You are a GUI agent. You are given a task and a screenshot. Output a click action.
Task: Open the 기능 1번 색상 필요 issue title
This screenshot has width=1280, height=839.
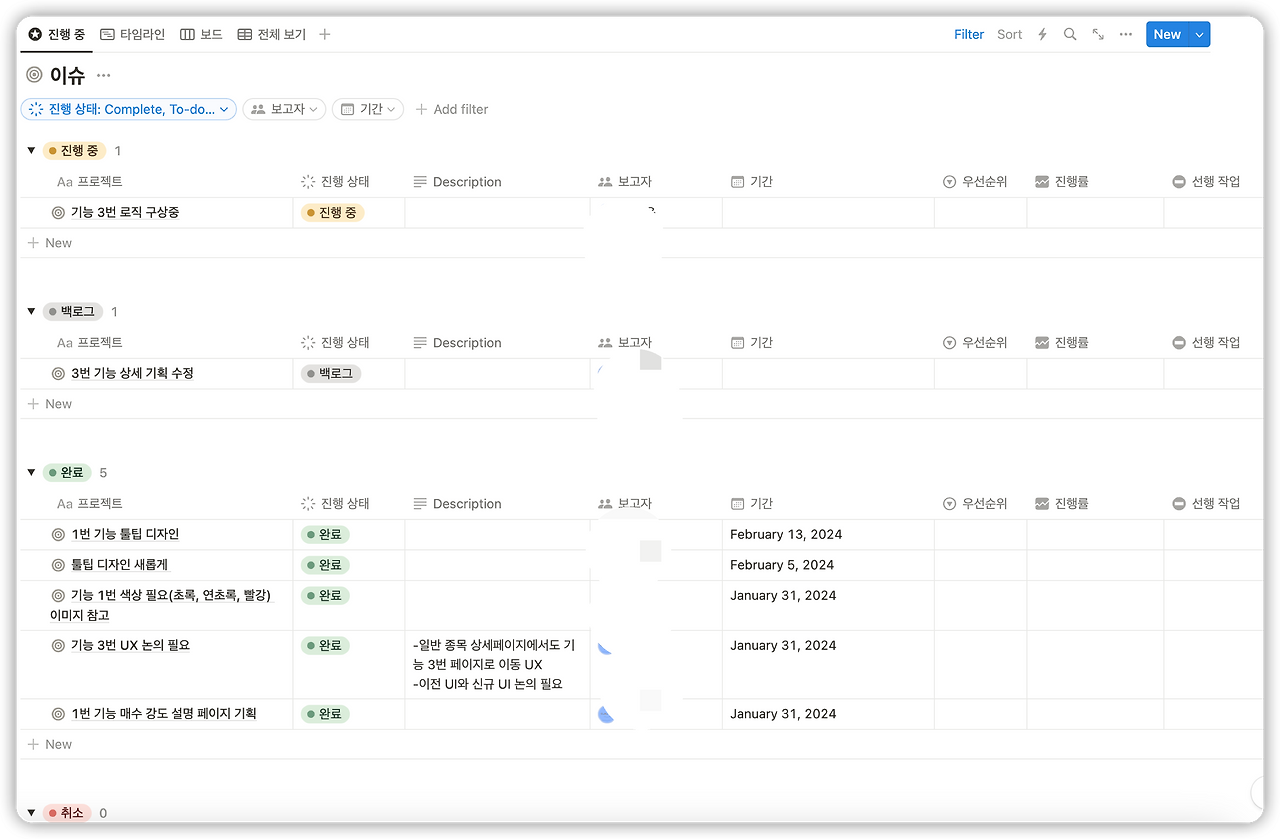pyautogui.click(x=160, y=605)
